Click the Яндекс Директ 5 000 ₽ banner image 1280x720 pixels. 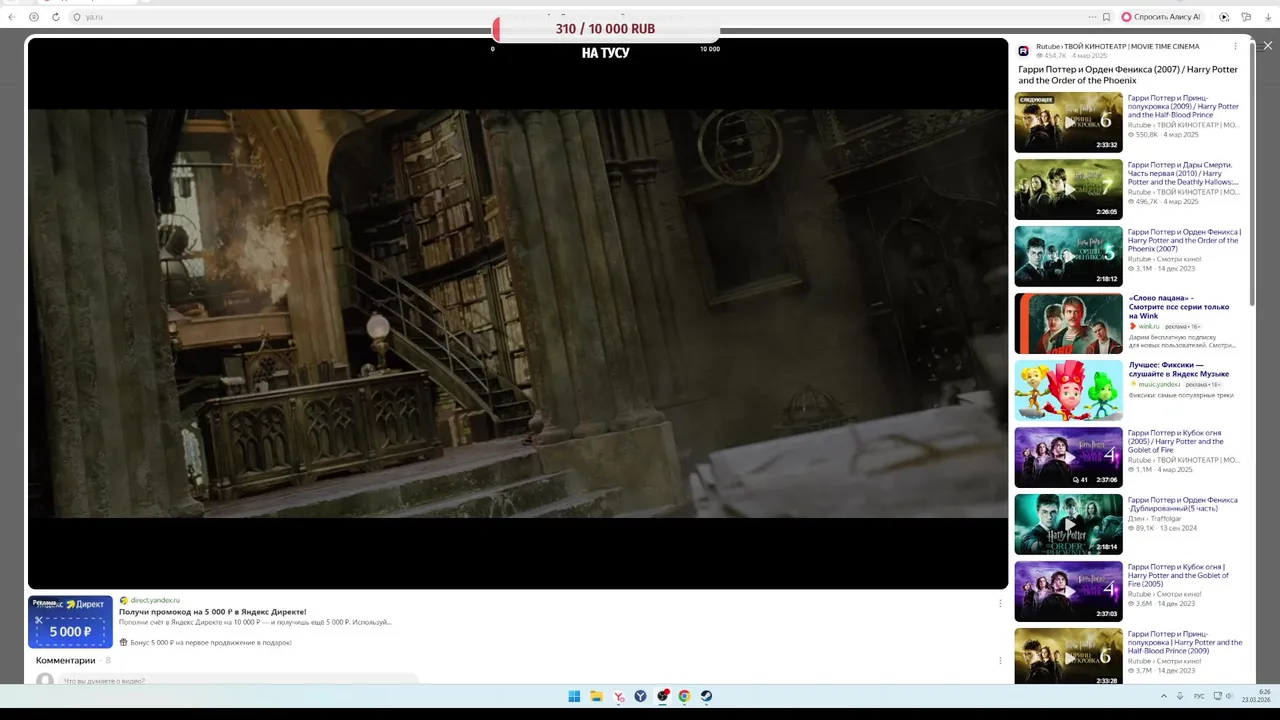(x=70, y=622)
